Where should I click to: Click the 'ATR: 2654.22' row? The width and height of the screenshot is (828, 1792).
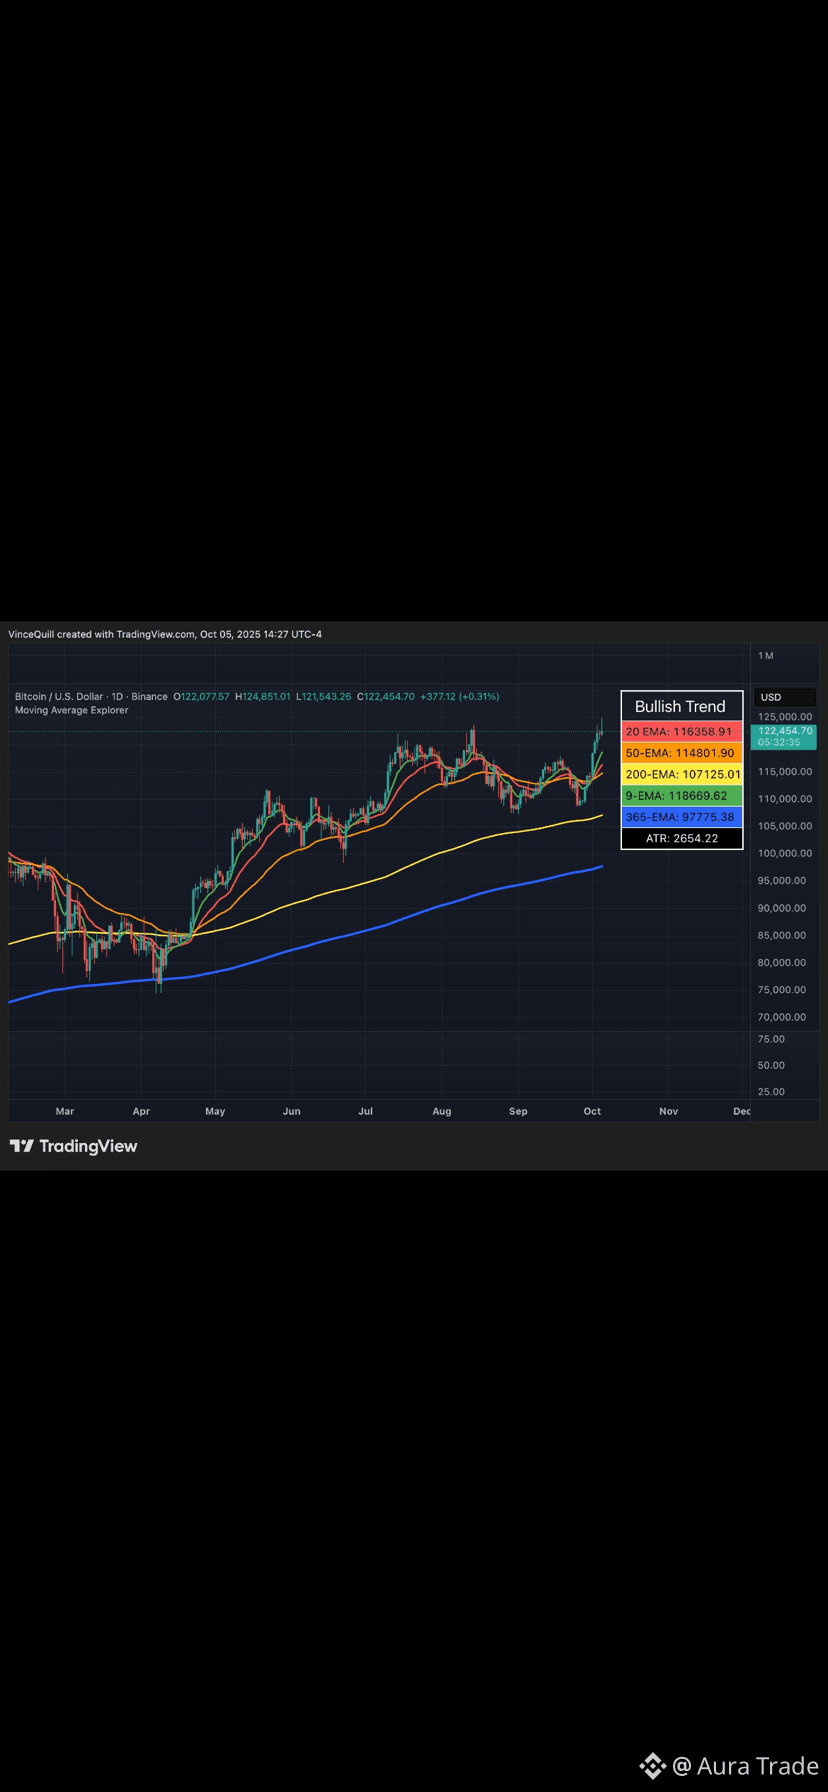(x=681, y=838)
